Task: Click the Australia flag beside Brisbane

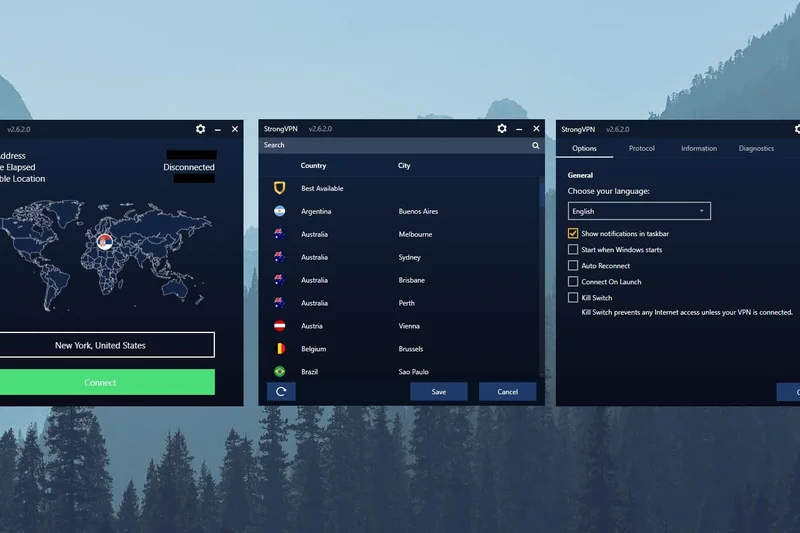Action: 280,280
